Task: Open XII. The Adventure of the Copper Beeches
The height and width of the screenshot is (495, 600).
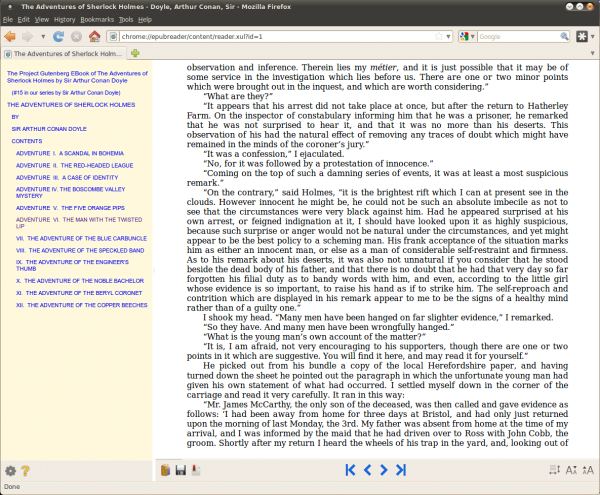Action: (82, 305)
